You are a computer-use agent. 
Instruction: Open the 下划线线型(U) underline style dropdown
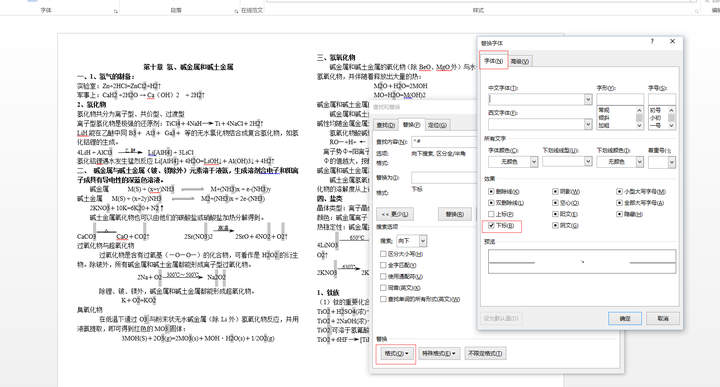[588, 162]
